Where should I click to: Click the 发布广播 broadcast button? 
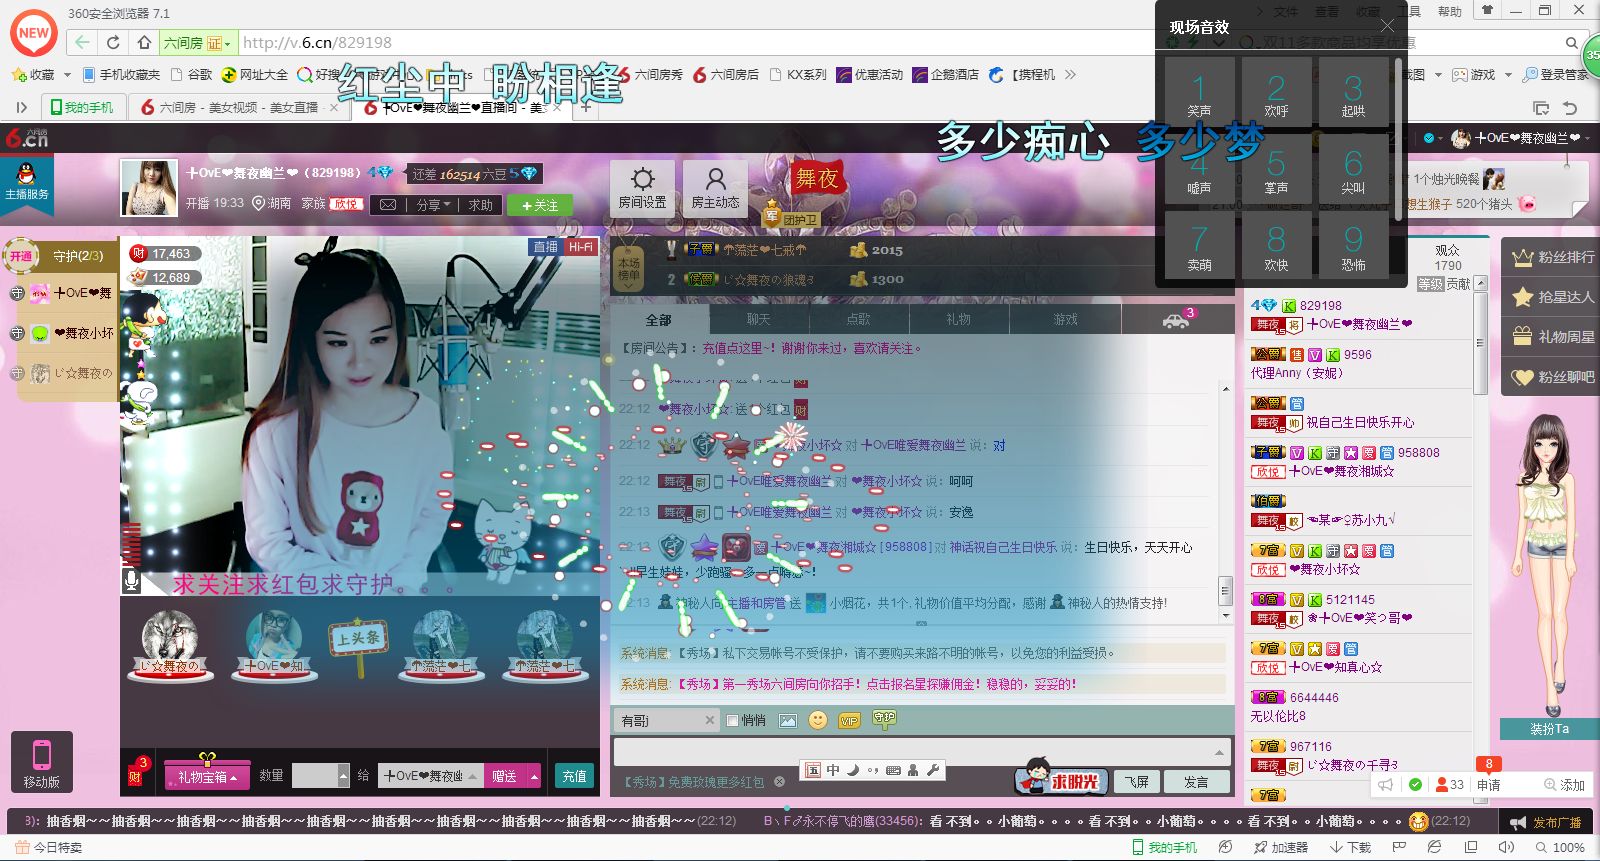tap(1548, 822)
